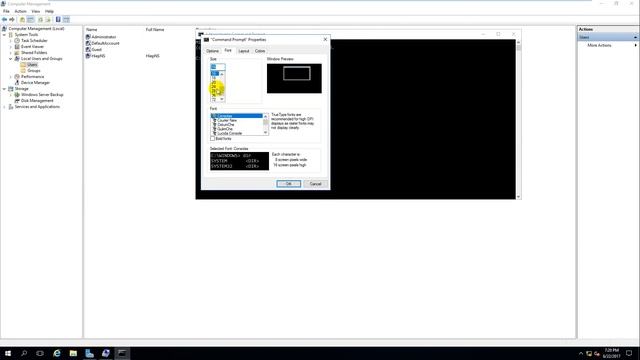640x360 pixels.
Task: Select Consolas in the Font list
Action: click(x=237, y=116)
